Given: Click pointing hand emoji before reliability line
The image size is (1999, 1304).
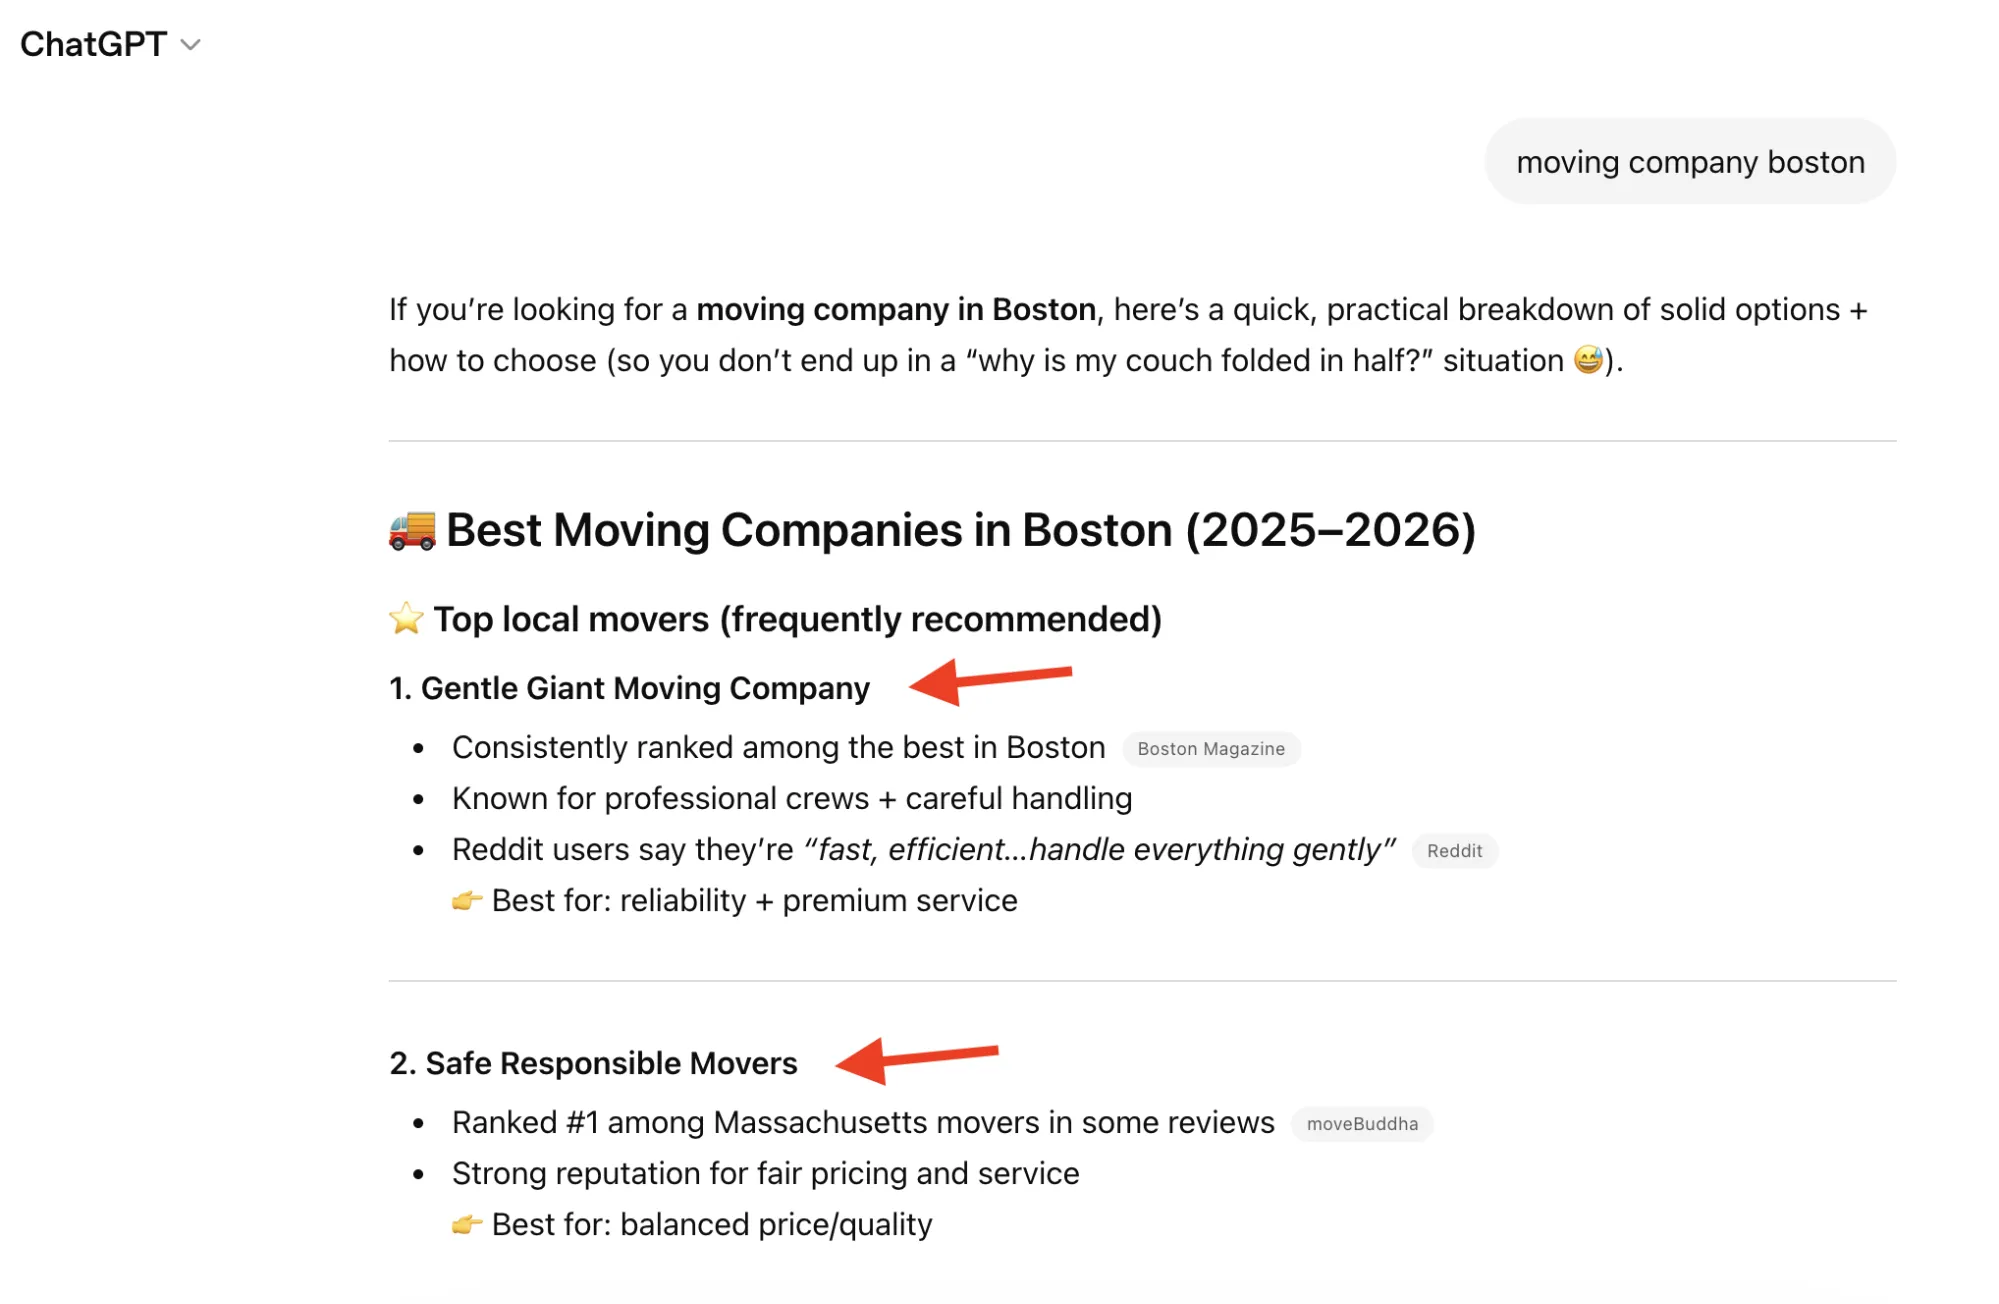Looking at the screenshot, I should 466,901.
